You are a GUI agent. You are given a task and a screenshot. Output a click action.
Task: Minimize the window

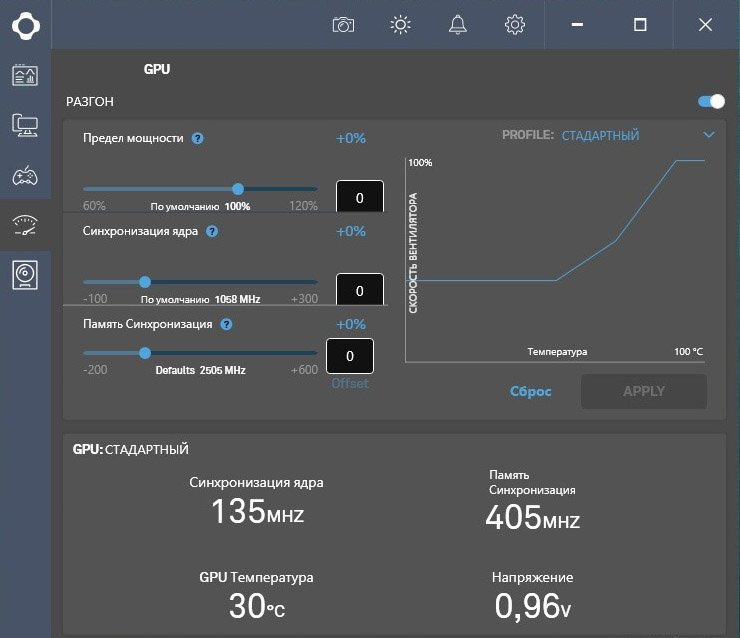577,25
